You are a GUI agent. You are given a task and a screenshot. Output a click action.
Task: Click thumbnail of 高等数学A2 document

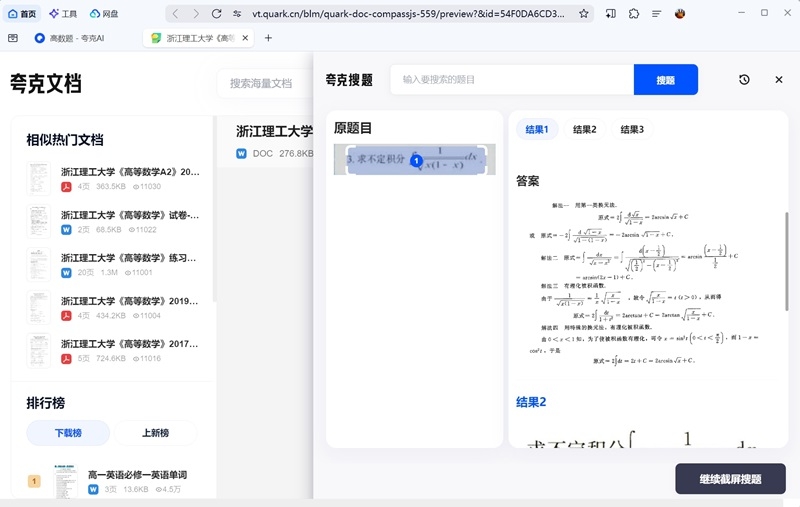39,179
